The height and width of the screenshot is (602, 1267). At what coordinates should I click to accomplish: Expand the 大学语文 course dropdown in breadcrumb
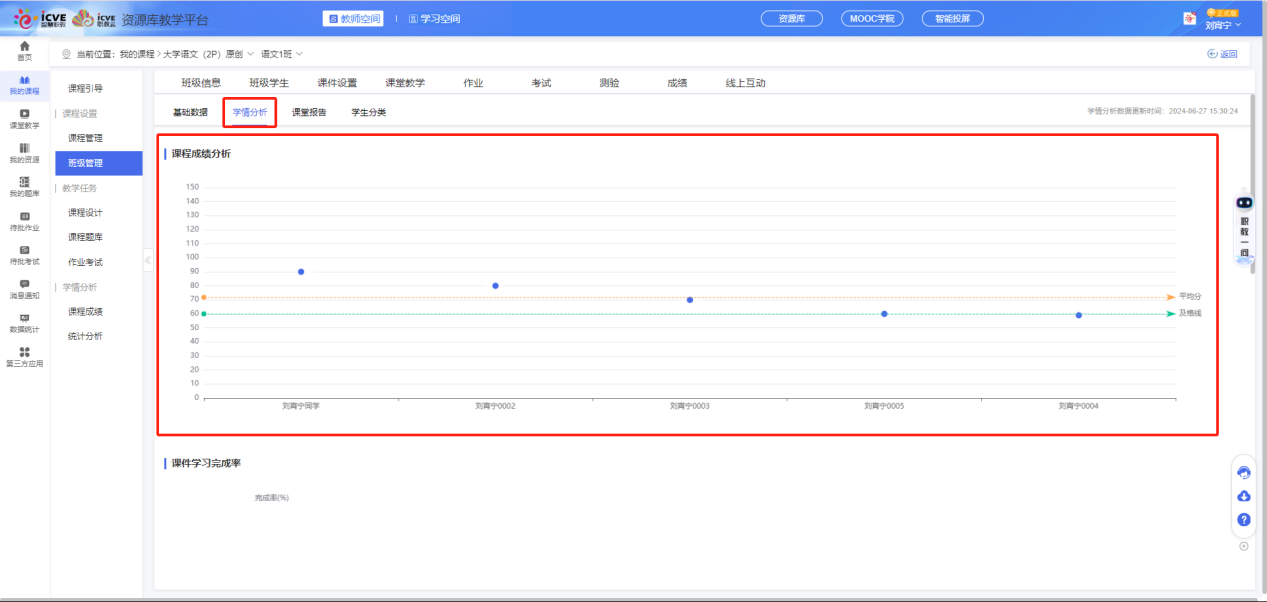[250, 54]
